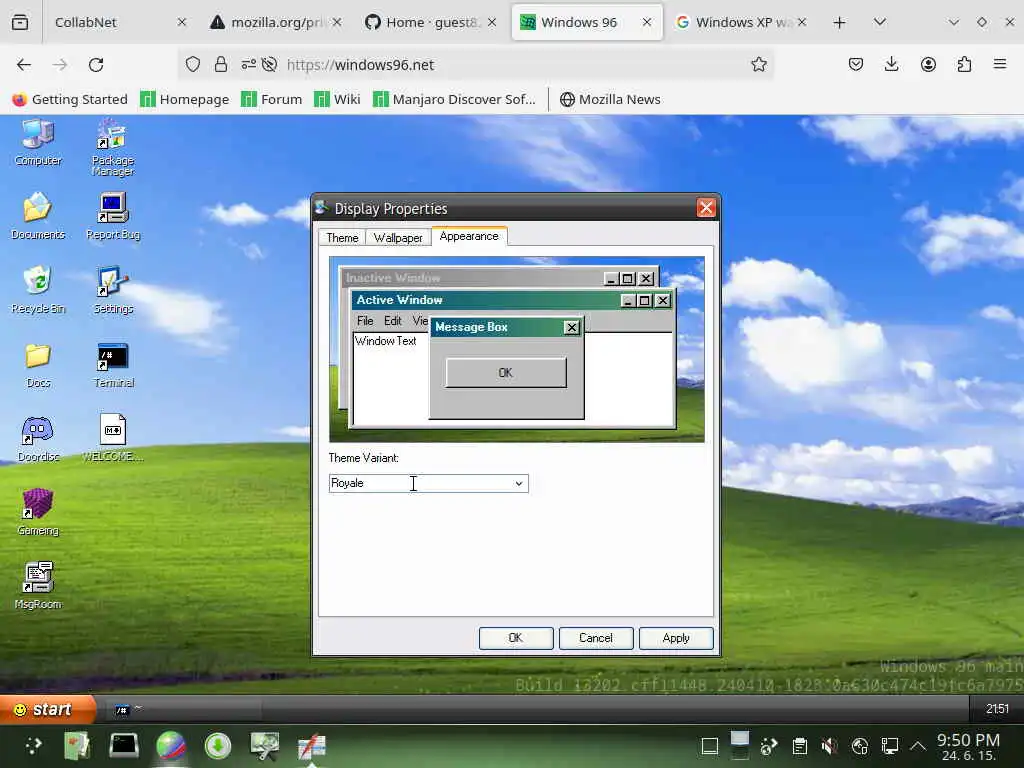Click the Windows 96 start button
The width and height of the screenshot is (1024, 768).
click(x=47, y=709)
